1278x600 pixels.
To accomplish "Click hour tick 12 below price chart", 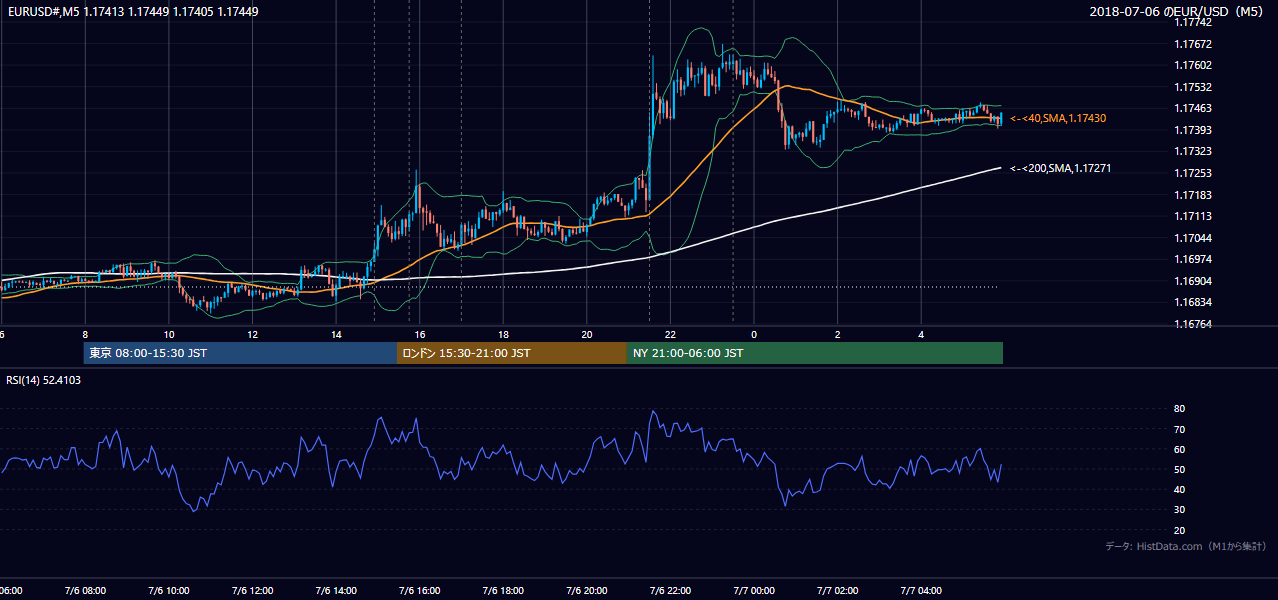I will (x=252, y=334).
